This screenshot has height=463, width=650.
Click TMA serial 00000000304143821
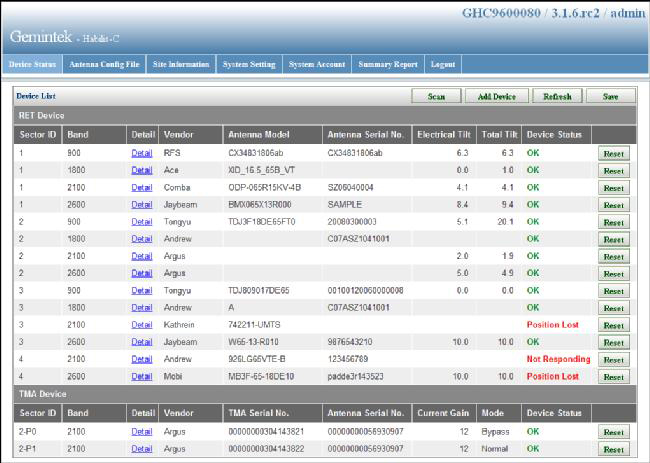[x=266, y=432]
